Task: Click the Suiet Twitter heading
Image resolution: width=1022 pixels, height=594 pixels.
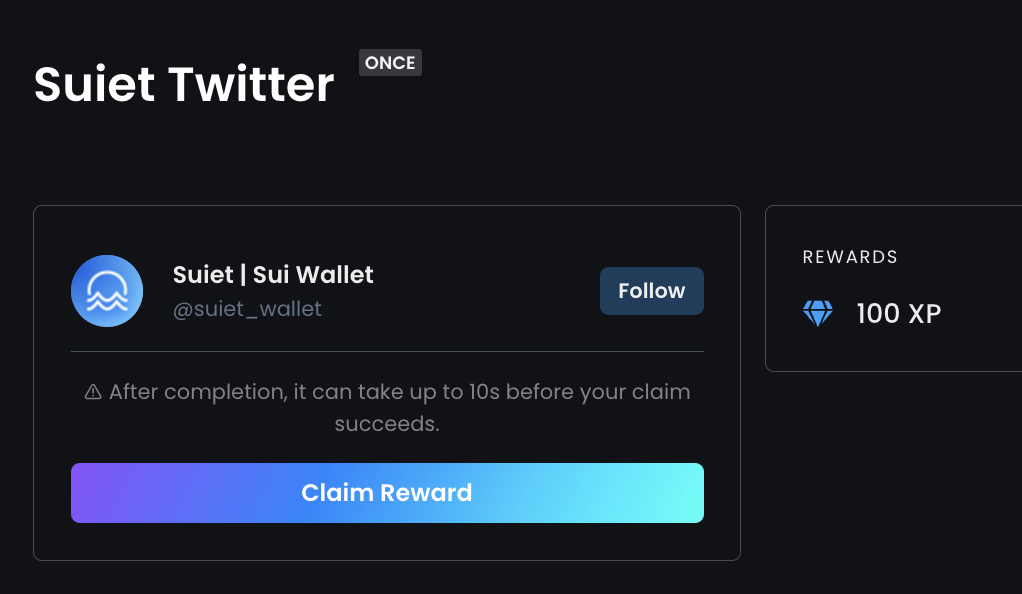Action: point(184,84)
